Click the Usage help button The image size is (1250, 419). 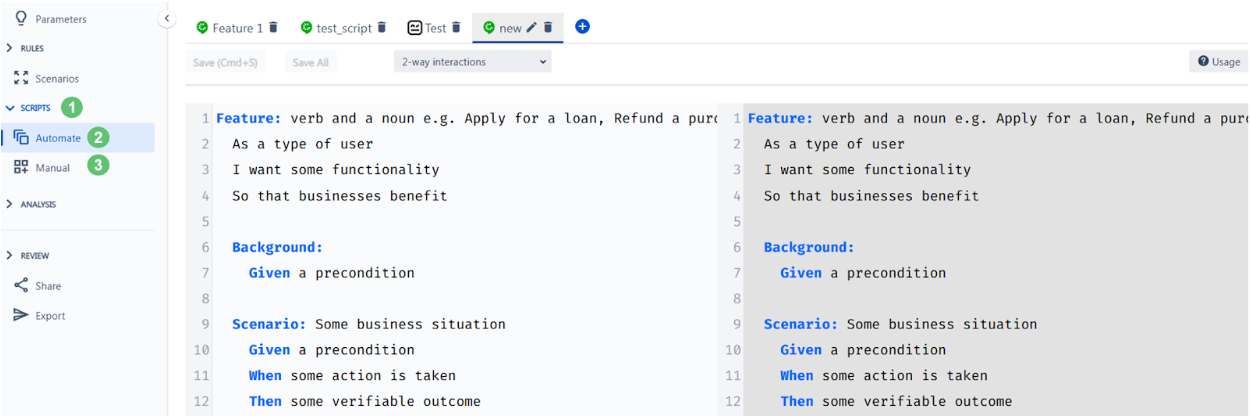click(1218, 62)
